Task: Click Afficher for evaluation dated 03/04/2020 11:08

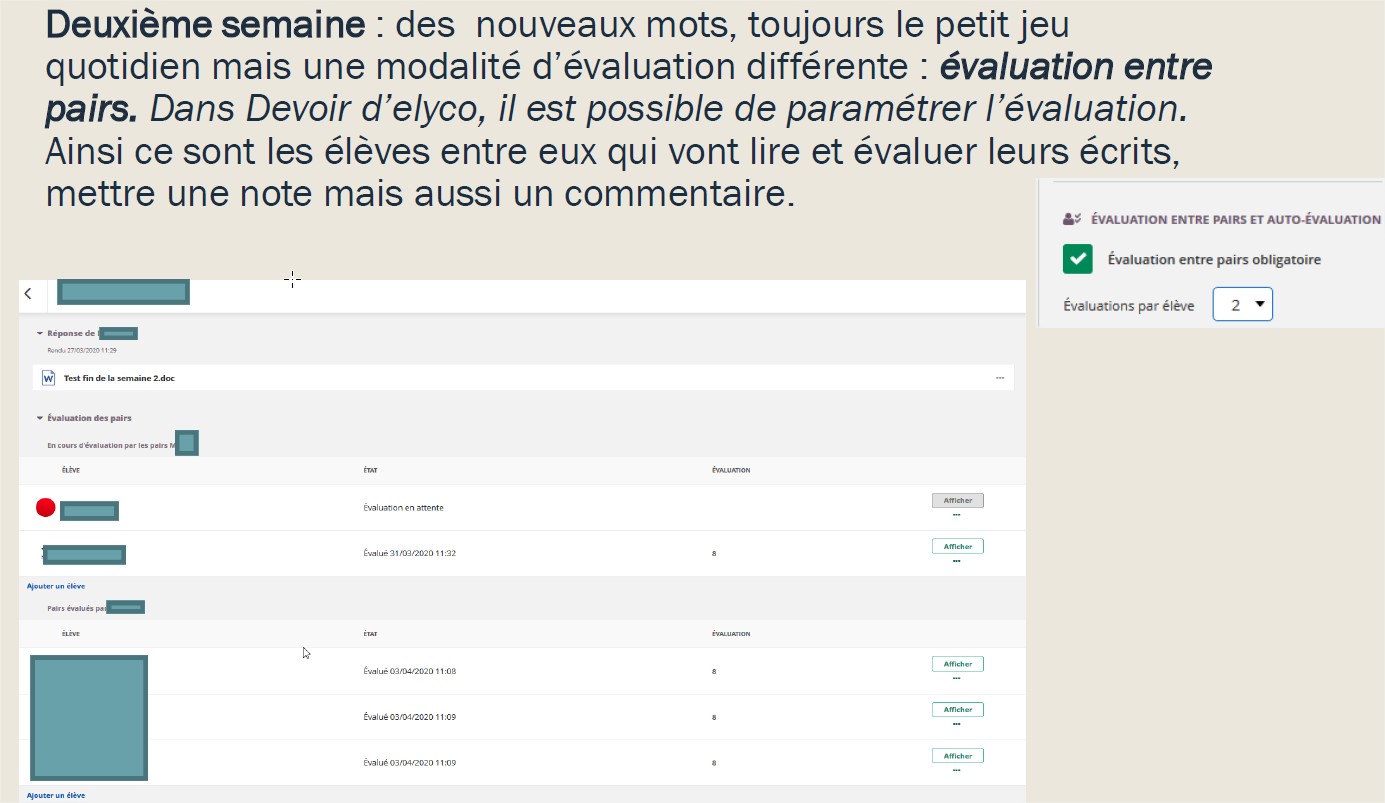Action: pos(957,663)
